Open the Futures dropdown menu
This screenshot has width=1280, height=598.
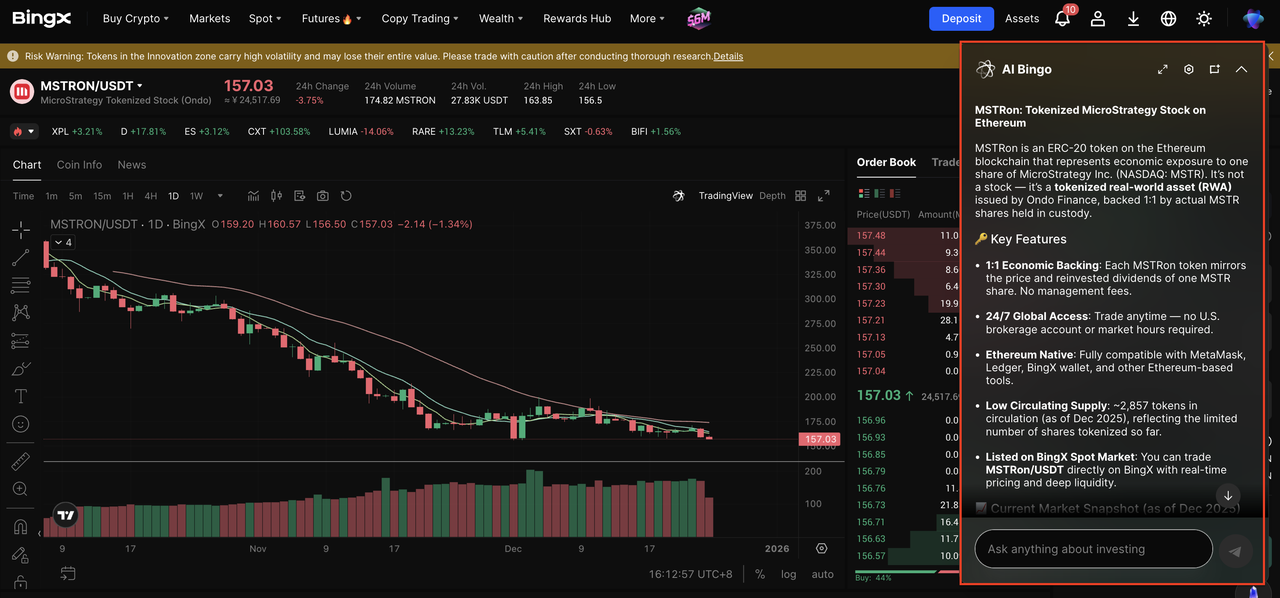[331, 18]
